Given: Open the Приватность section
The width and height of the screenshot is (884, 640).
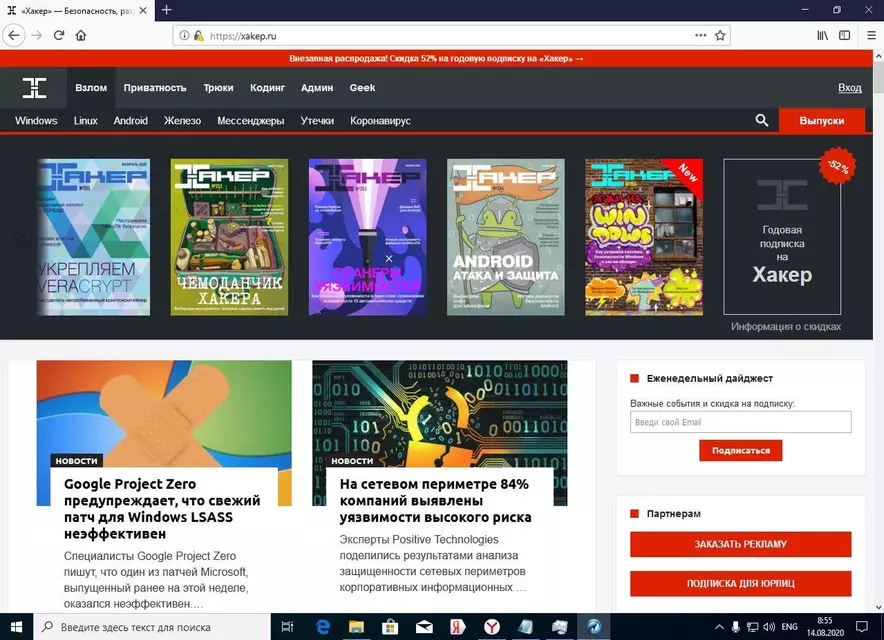Looking at the screenshot, I should click(x=155, y=88).
